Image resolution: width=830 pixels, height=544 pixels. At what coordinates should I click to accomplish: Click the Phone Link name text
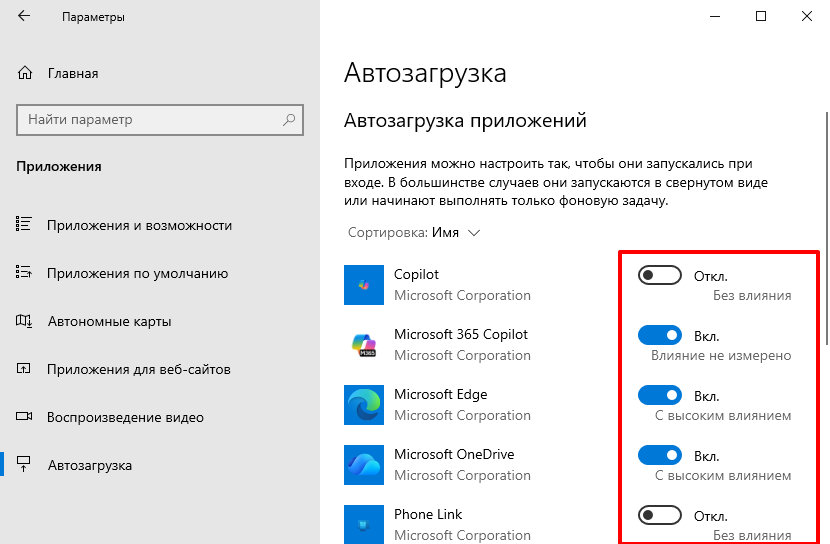pos(428,514)
